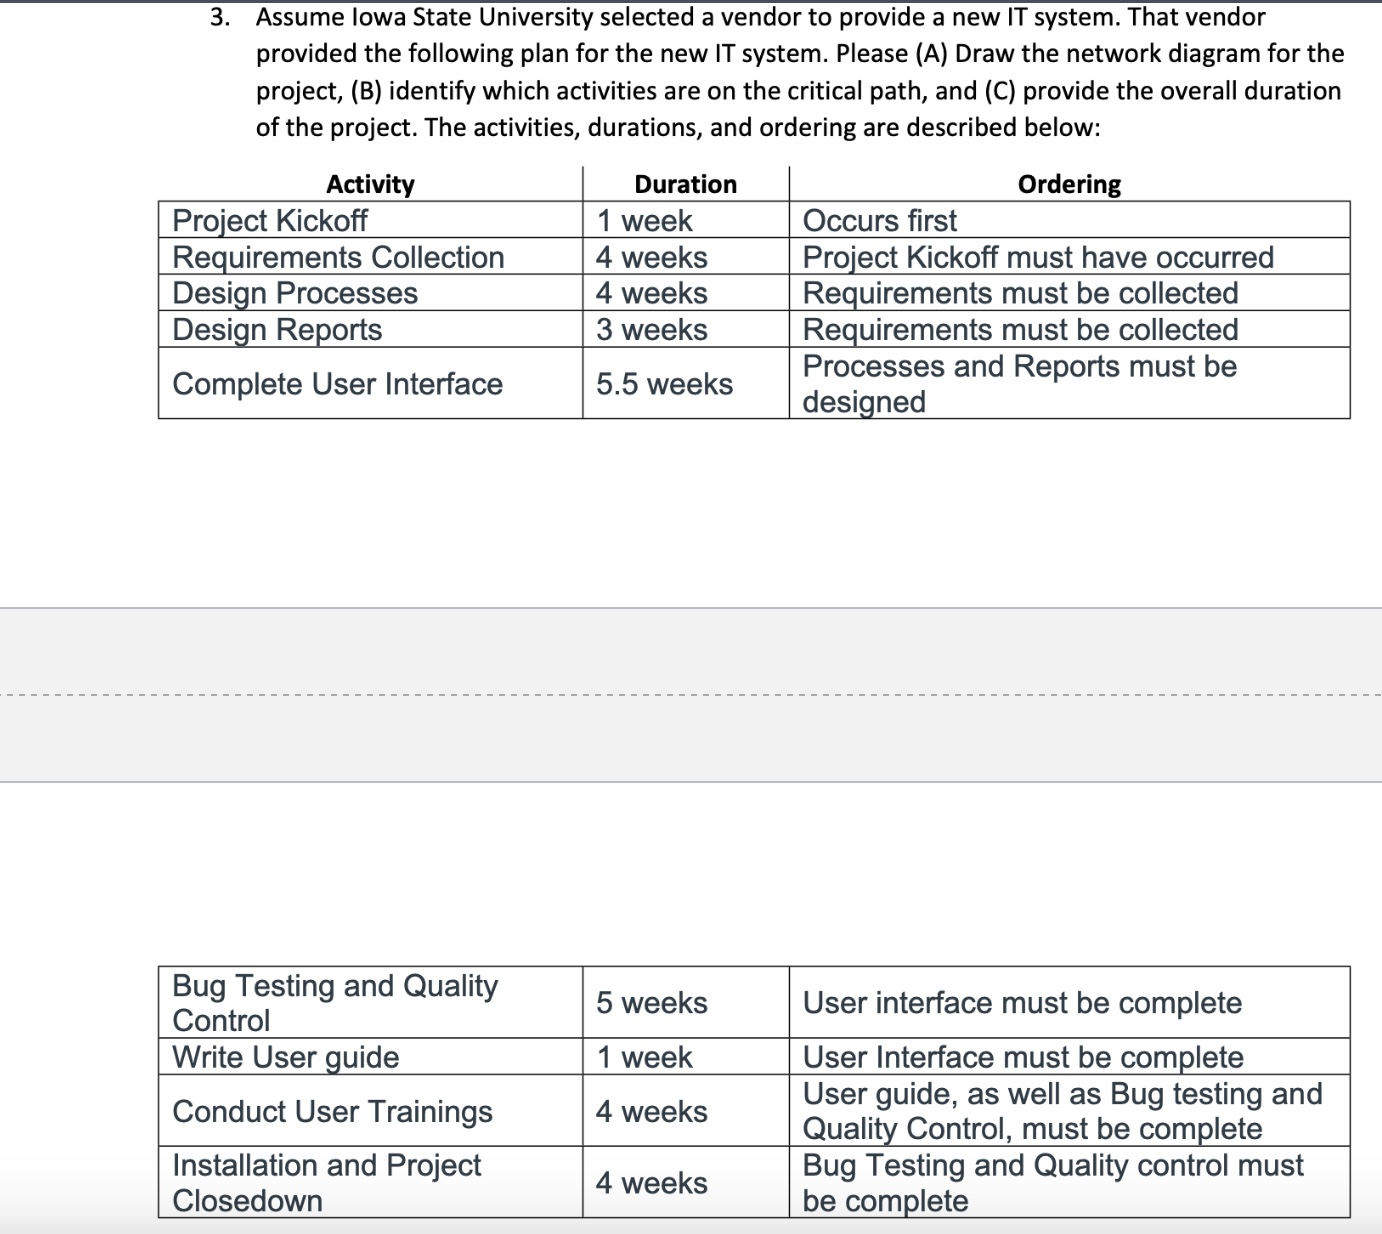Click the Duration column header
This screenshot has width=1382, height=1234.
[686, 183]
